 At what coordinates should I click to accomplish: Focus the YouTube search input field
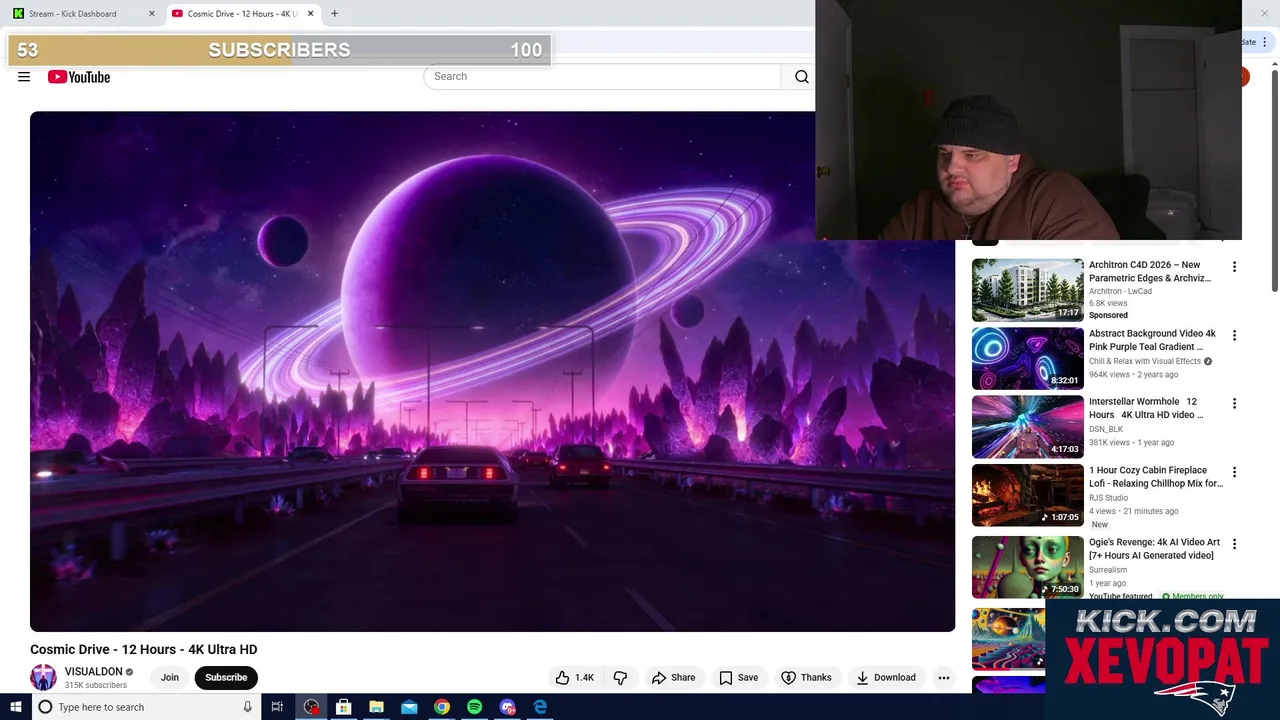point(602,76)
